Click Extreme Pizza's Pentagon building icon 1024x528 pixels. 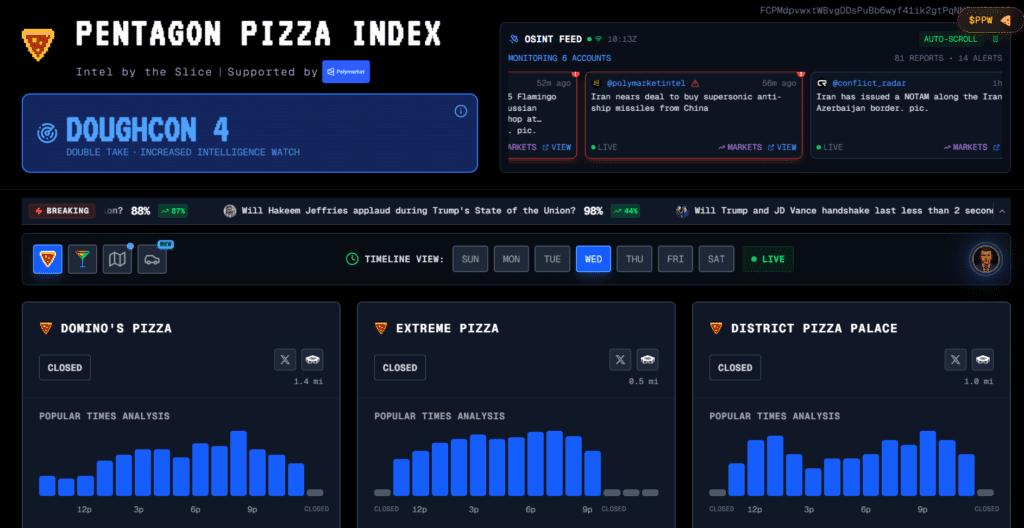pyautogui.click(x=648, y=359)
